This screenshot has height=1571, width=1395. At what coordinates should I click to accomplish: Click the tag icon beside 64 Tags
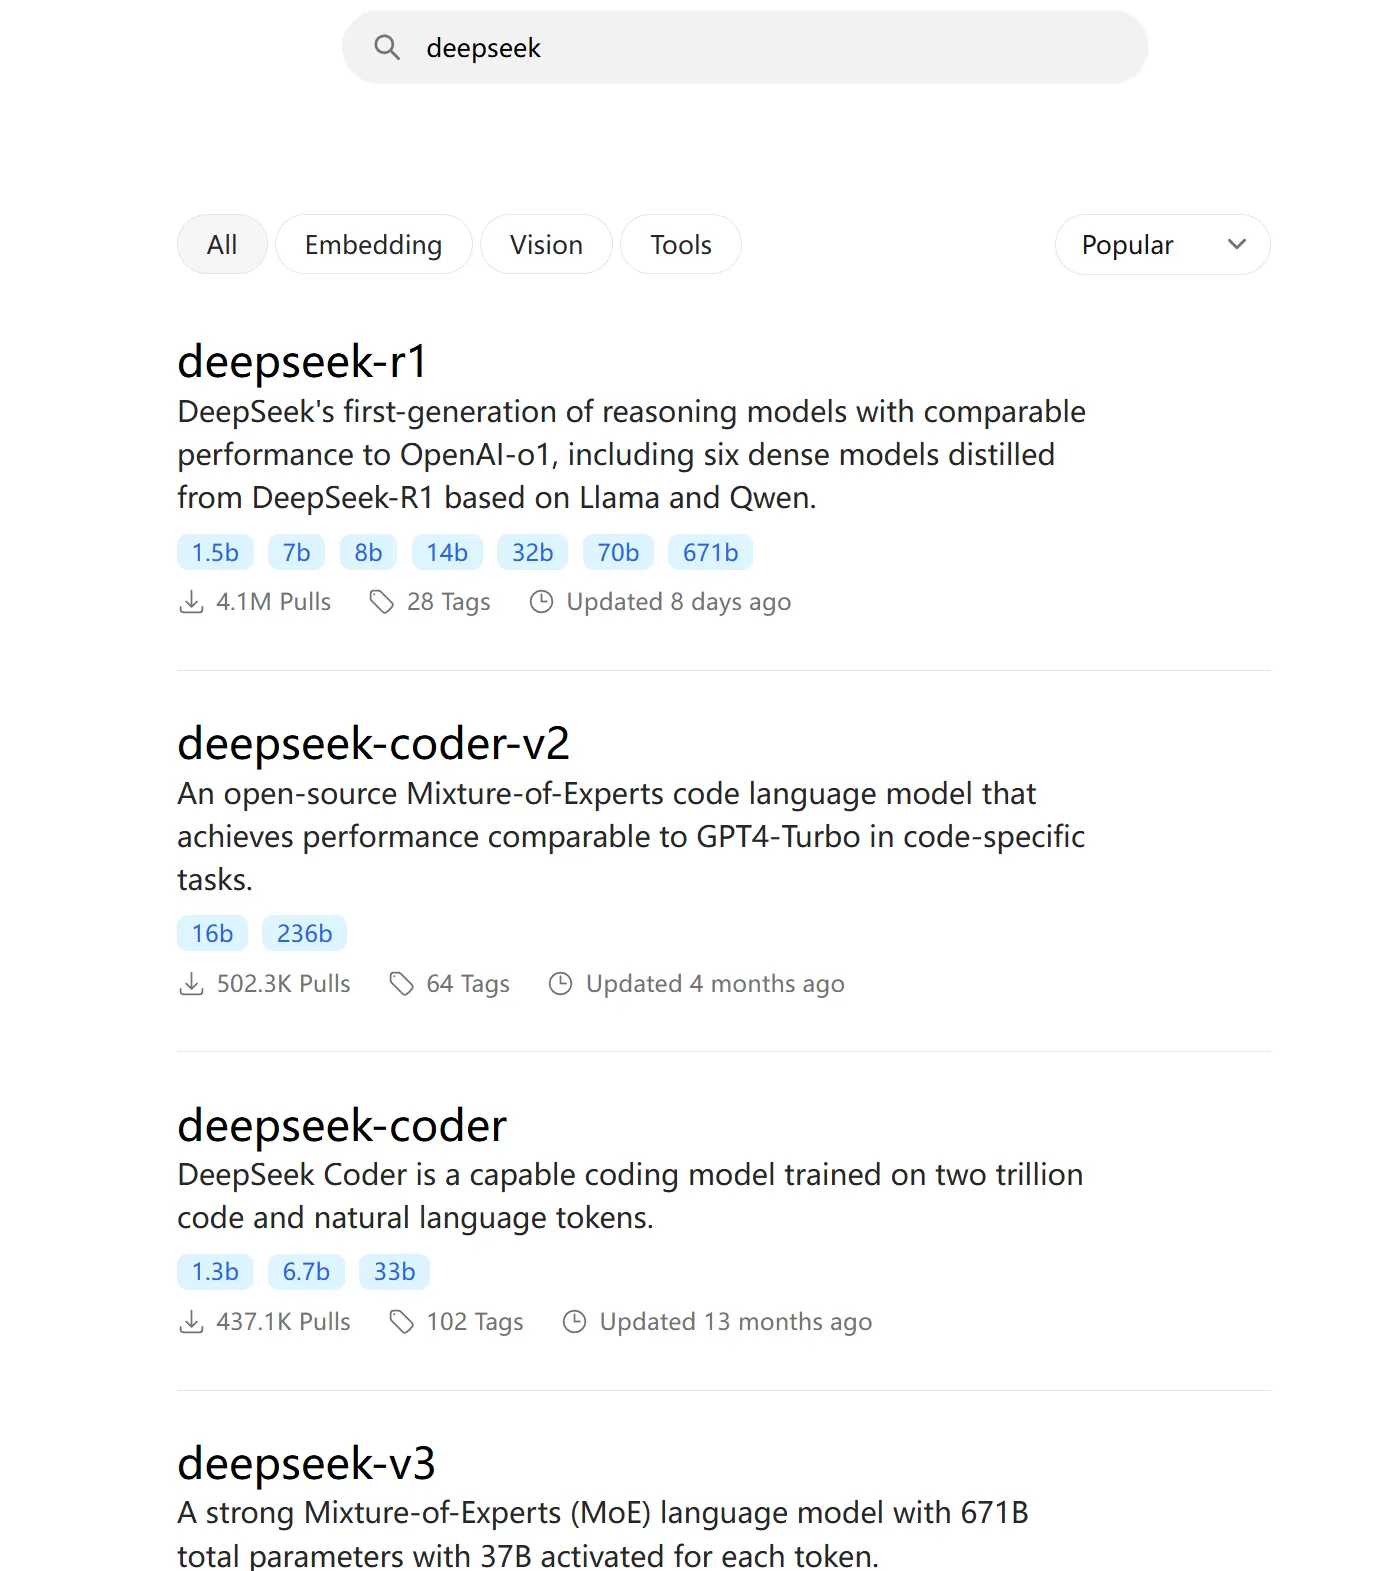[401, 983]
